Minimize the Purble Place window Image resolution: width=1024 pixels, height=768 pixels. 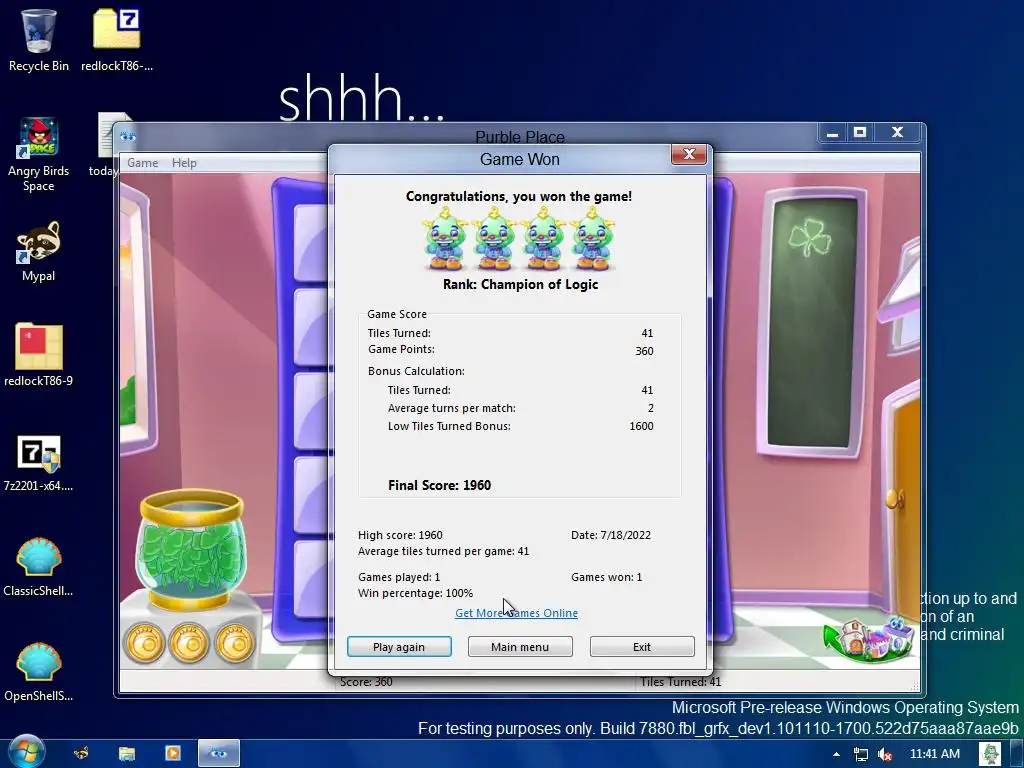coord(832,133)
